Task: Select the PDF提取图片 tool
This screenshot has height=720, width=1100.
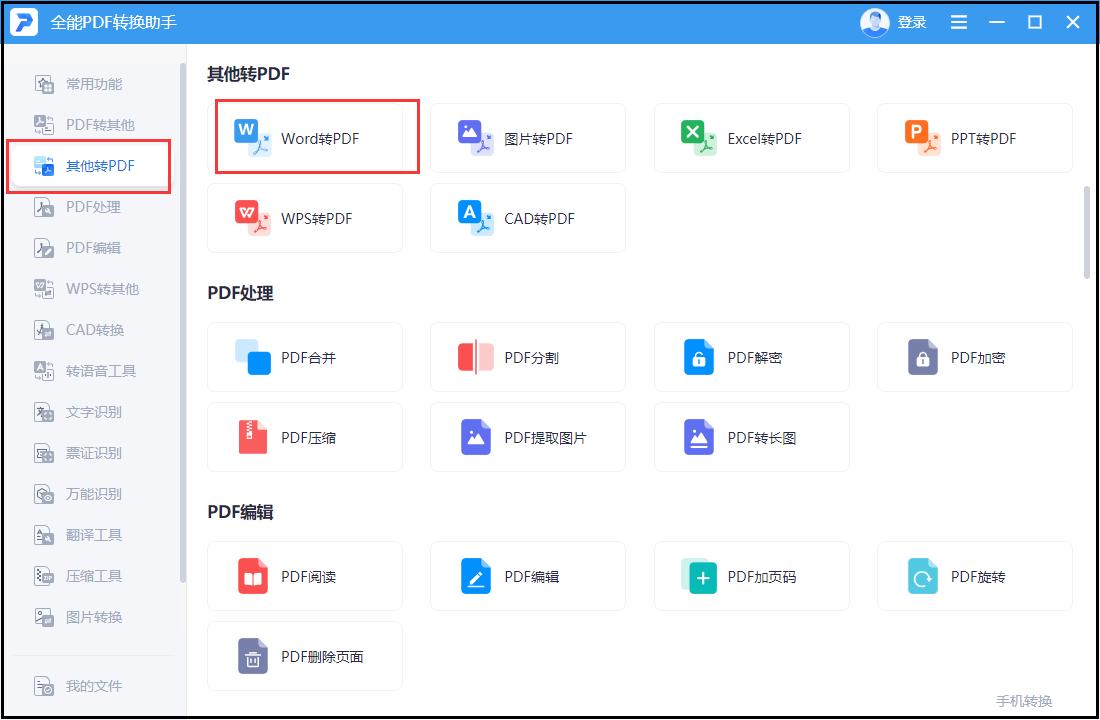Action: [528, 437]
